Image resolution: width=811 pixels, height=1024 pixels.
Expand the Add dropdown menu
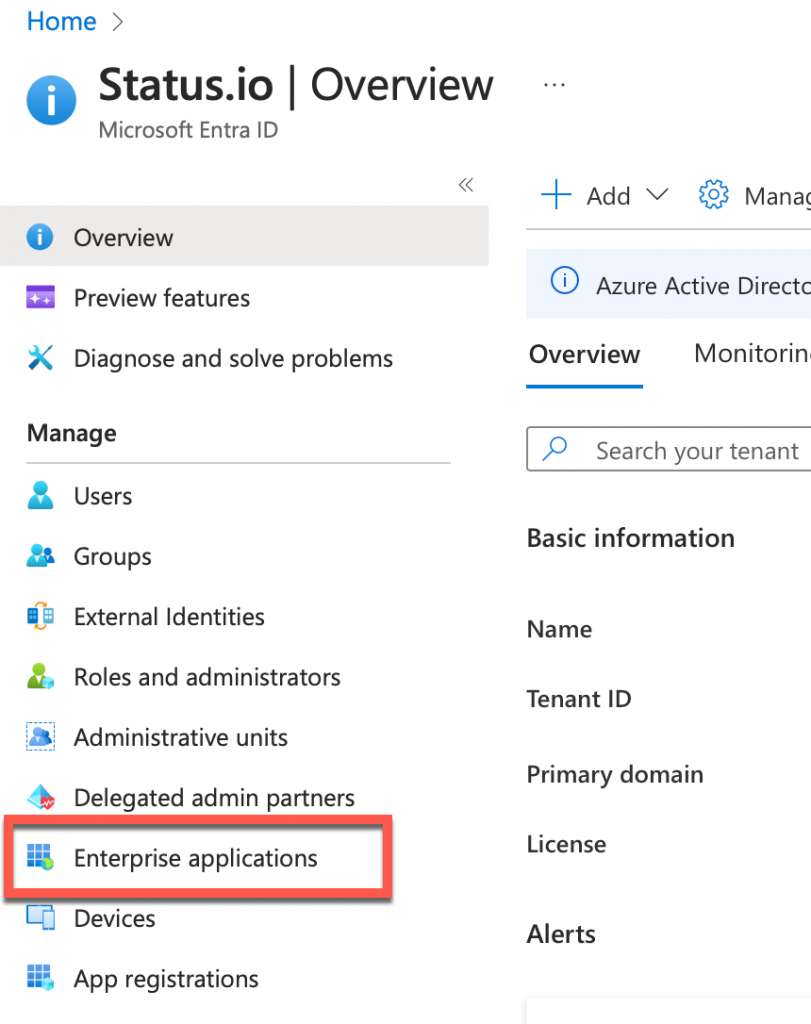point(657,196)
